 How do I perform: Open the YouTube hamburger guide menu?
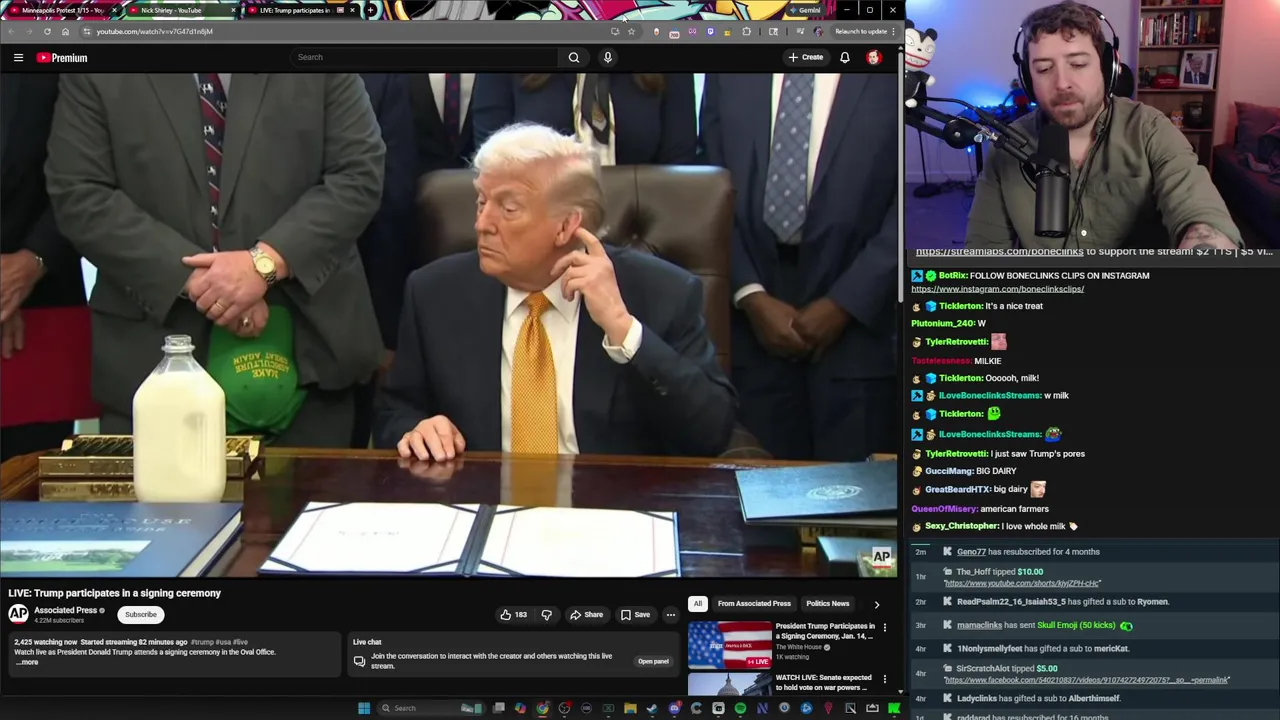[x=18, y=58]
